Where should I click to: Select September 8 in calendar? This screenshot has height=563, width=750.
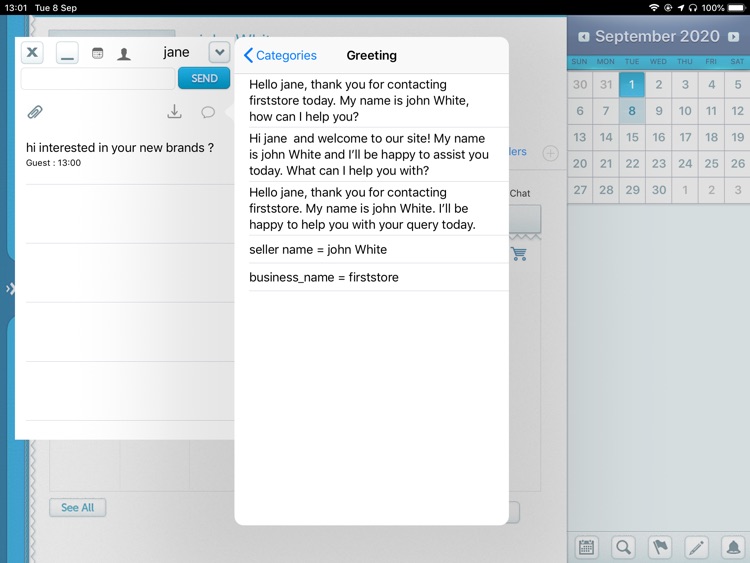pyautogui.click(x=632, y=111)
